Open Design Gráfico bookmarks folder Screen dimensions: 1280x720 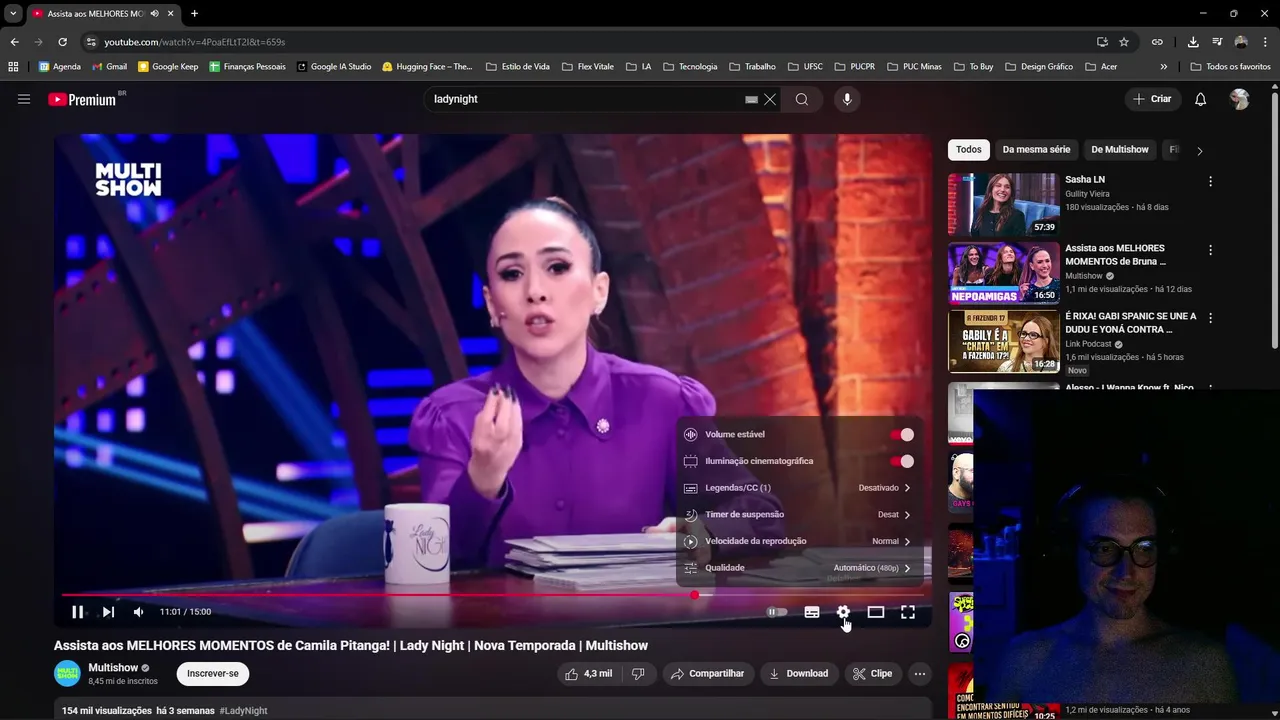(1039, 67)
